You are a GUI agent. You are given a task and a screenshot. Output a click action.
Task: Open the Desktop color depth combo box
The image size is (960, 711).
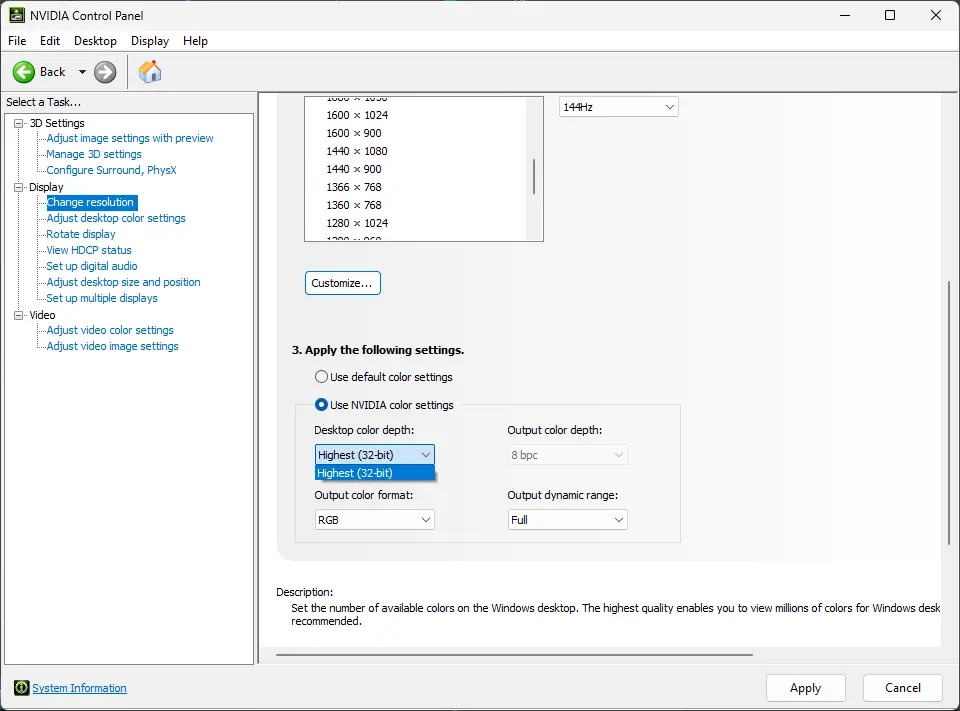click(x=375, y=454)
